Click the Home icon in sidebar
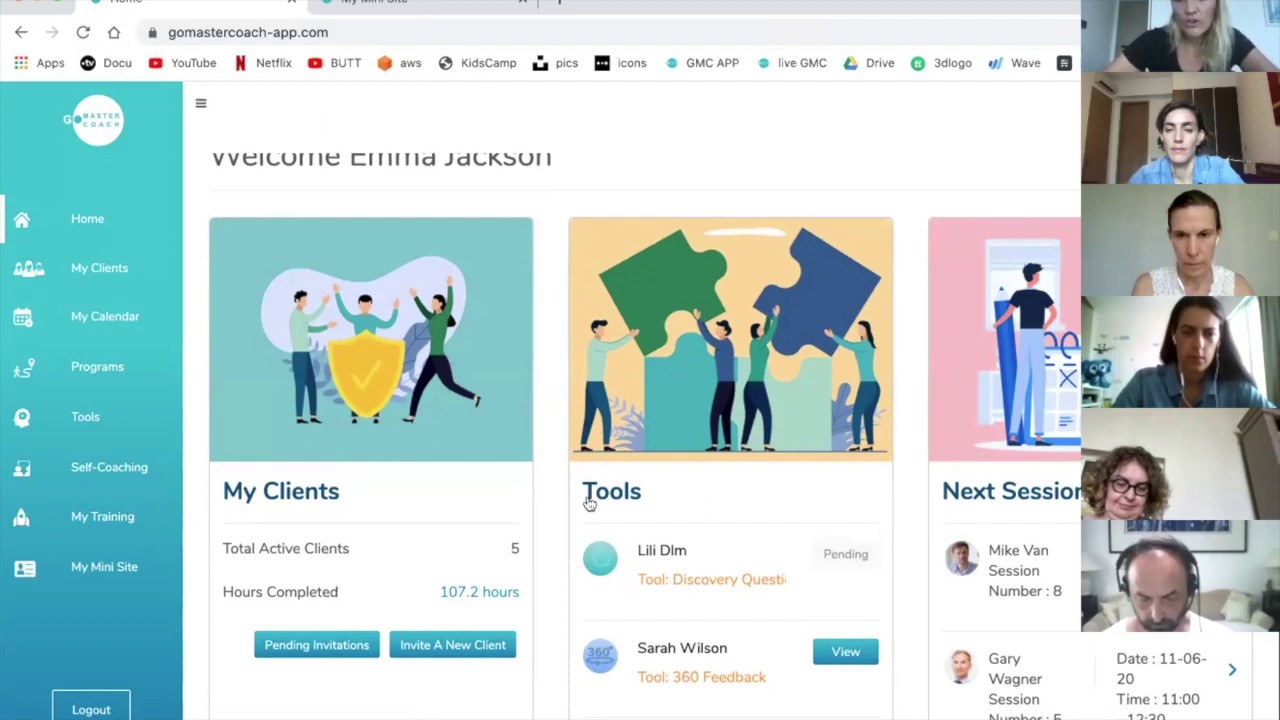Image resolution: width=1280 pixels, height=720 pixels. point(22,219)
